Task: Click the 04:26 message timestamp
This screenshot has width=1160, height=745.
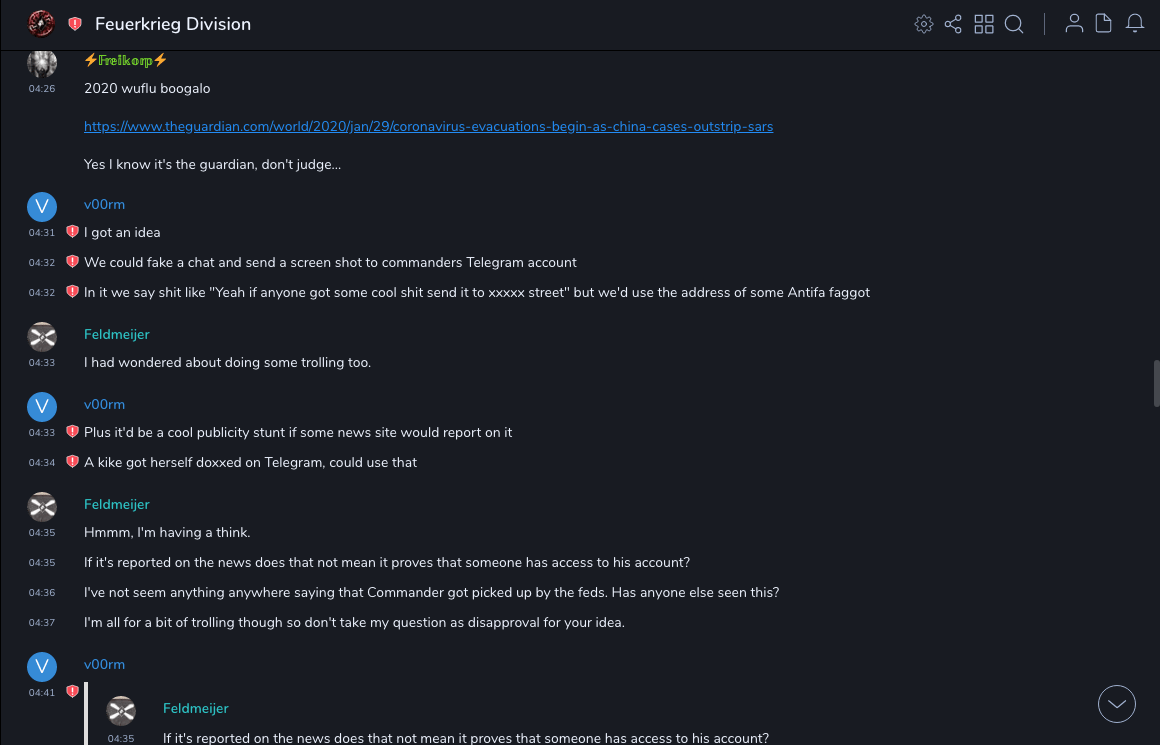Action: 42,89
